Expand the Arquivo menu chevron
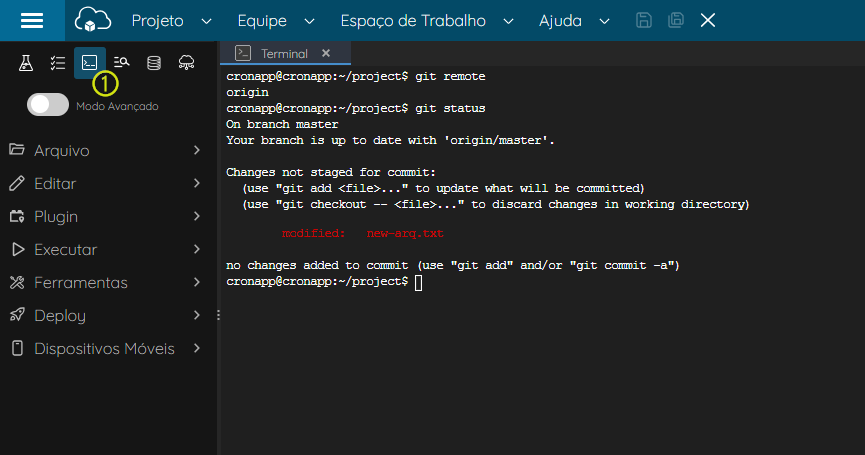The width and height of the screenshot is (865, 455). click(x=197, y=150)
